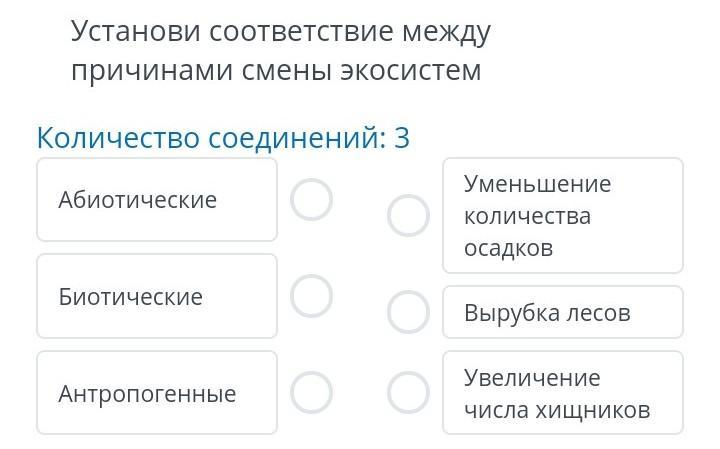Image resolution: width=720 pixels, height=449 pixels.
Task: Pick the Антропогенные card
Action: [x=157, y=393]
